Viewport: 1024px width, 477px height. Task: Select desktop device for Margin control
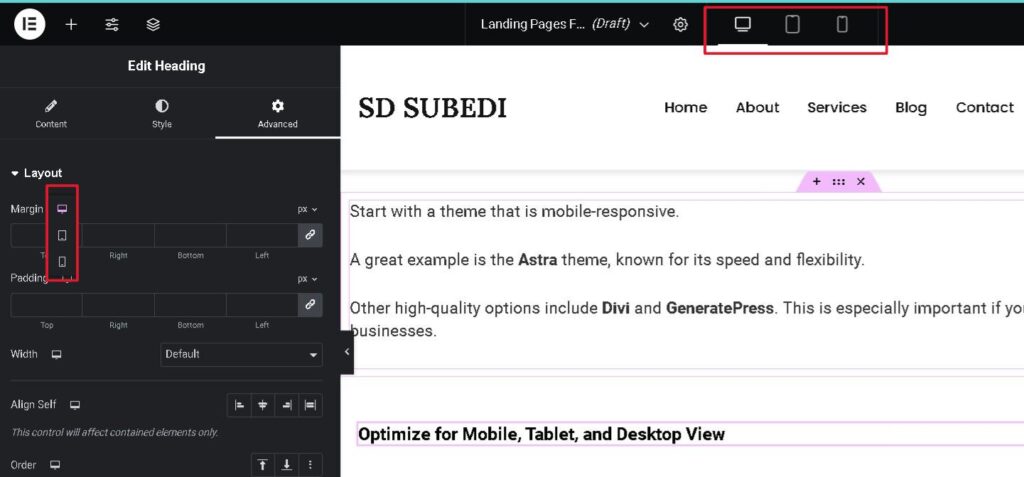click(x=62, y=208)
